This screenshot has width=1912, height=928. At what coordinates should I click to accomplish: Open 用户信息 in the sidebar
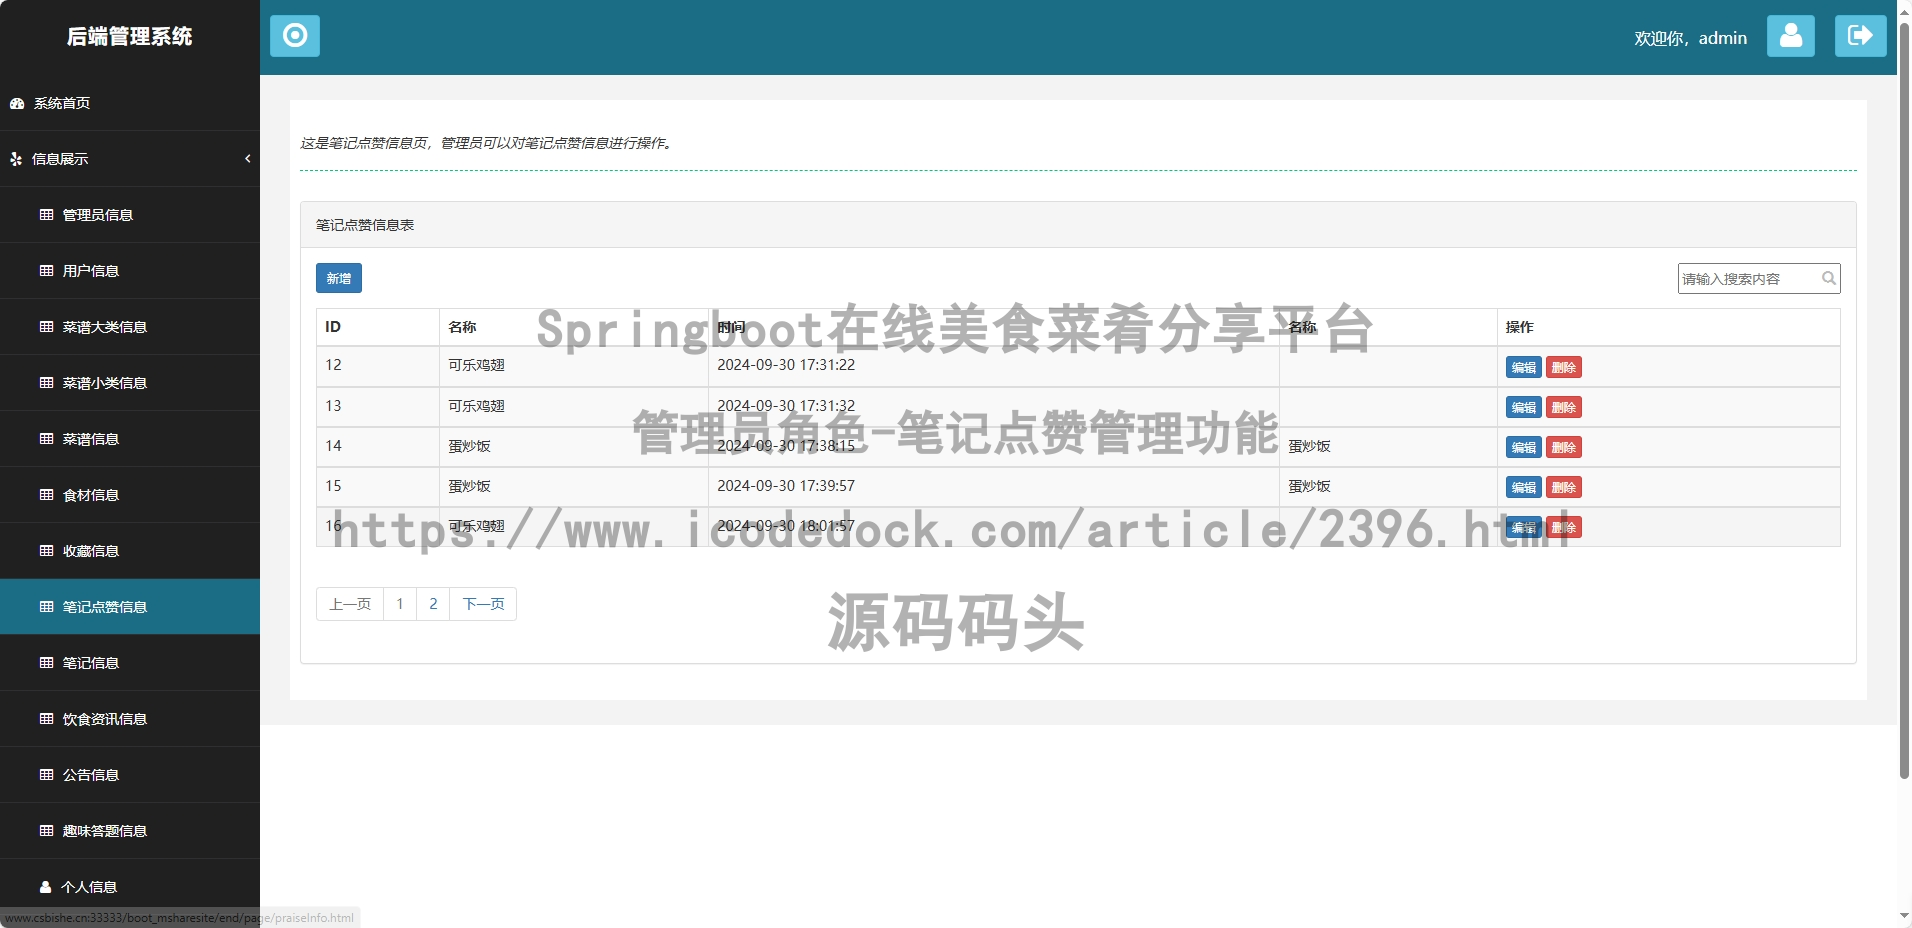click(91, 271)
